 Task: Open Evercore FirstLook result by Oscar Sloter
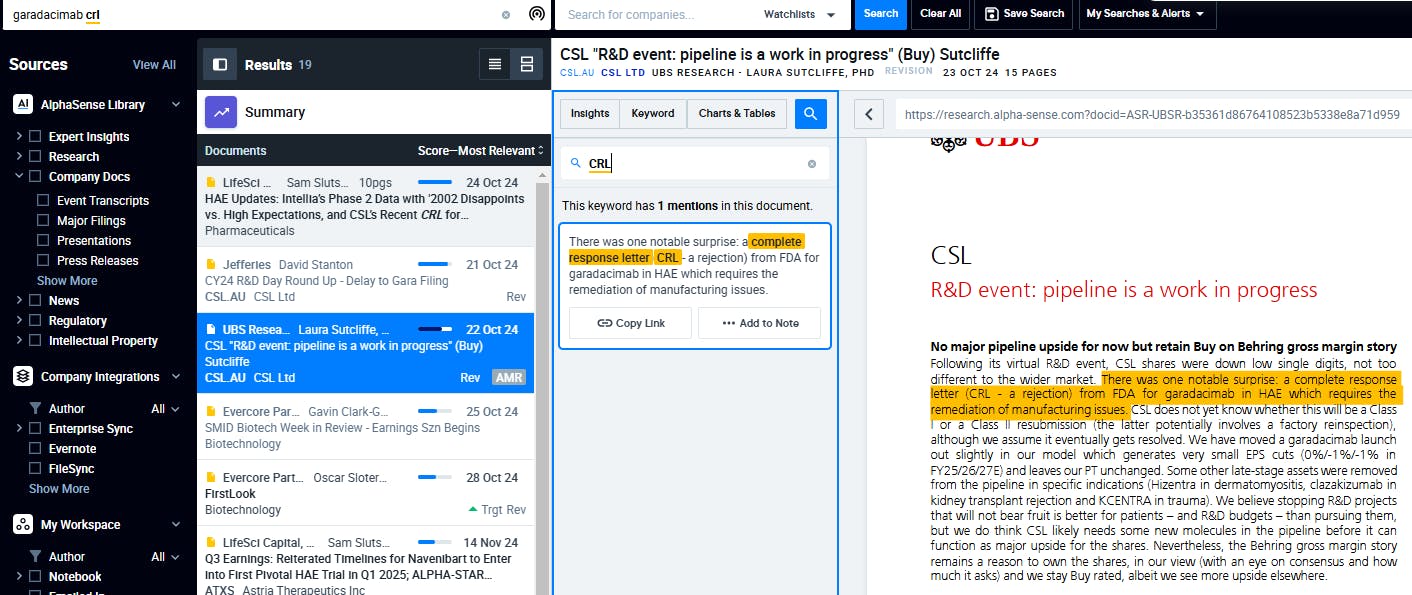point(366,493)
